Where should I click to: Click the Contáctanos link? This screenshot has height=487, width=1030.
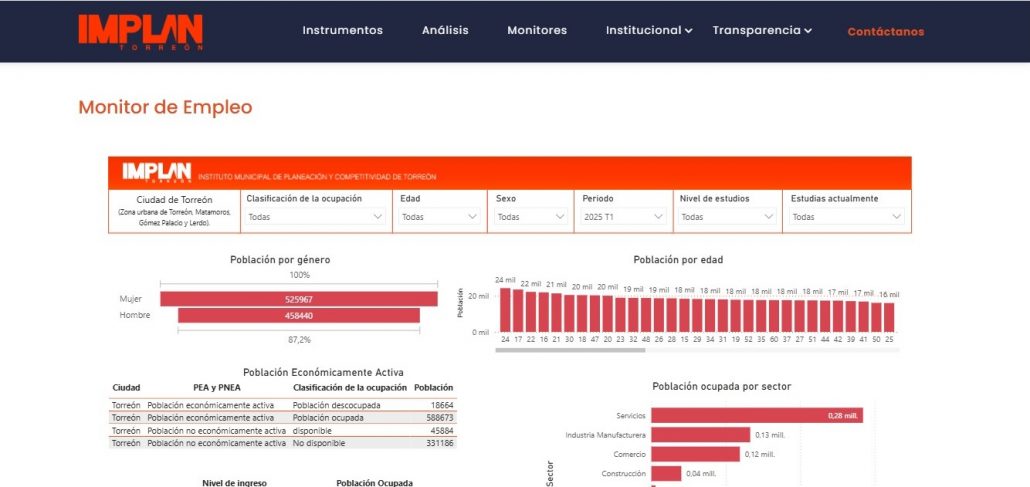tap(885, 31)
